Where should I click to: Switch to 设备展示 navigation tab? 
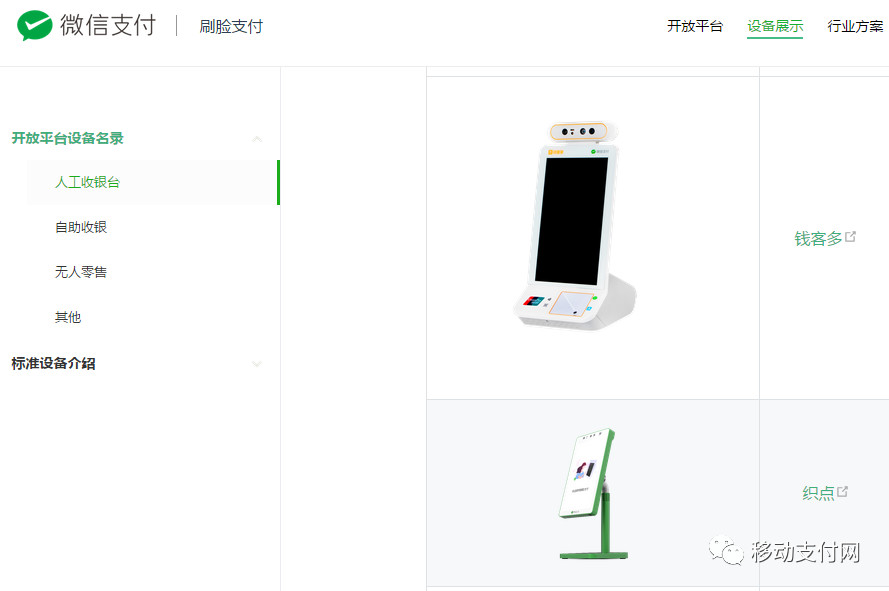[x=774, y=26]
